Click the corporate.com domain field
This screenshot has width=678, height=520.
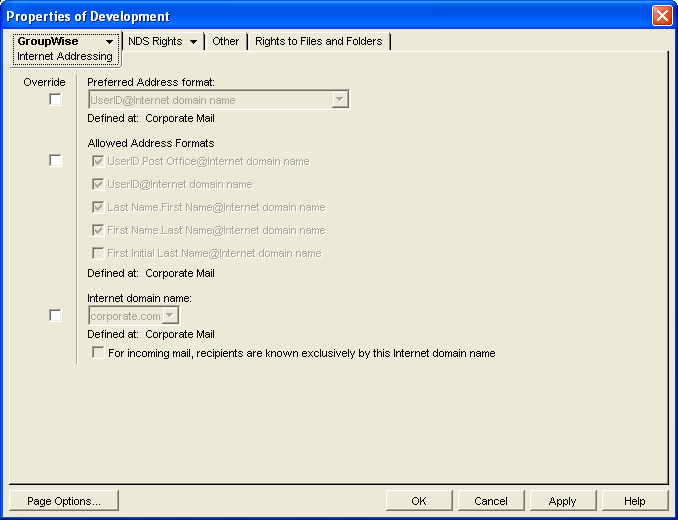pos(134,316)
